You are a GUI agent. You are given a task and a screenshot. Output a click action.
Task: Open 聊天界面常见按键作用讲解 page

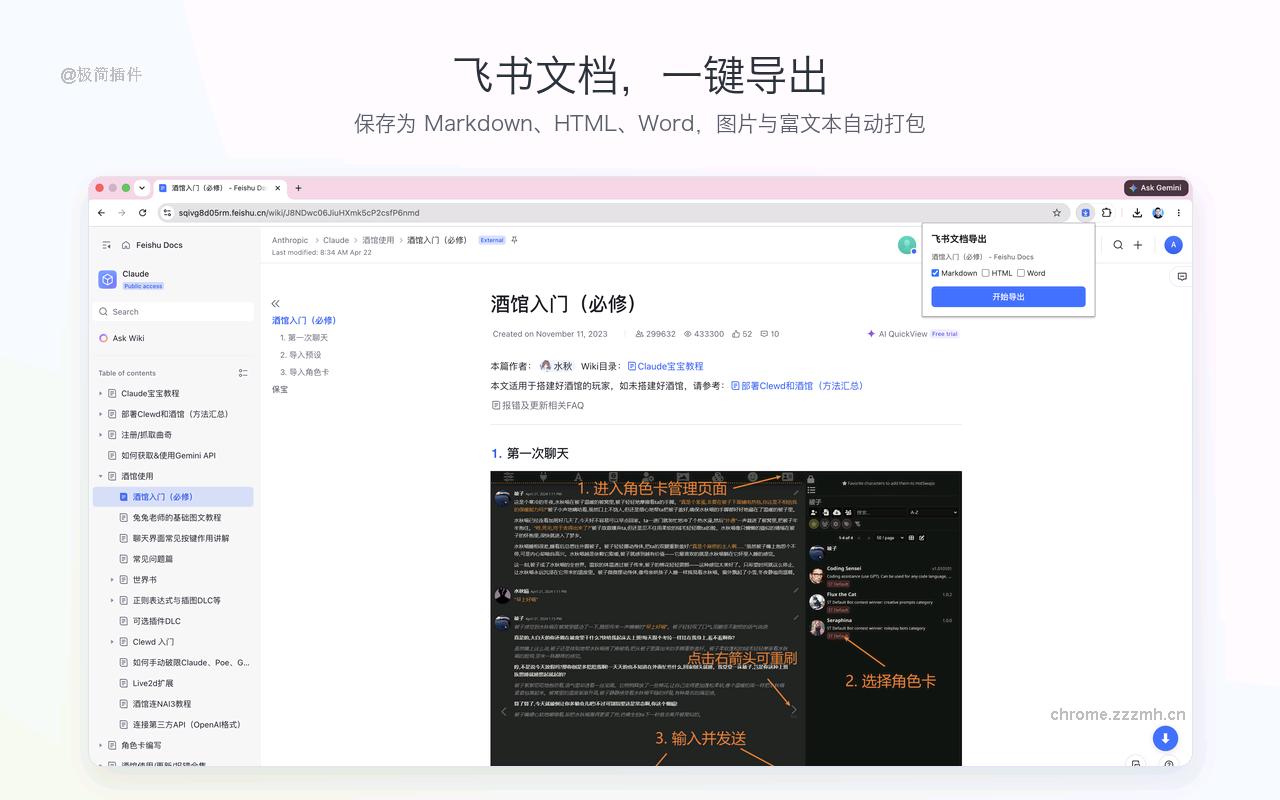pyautogui.click(x=181, y=538)
